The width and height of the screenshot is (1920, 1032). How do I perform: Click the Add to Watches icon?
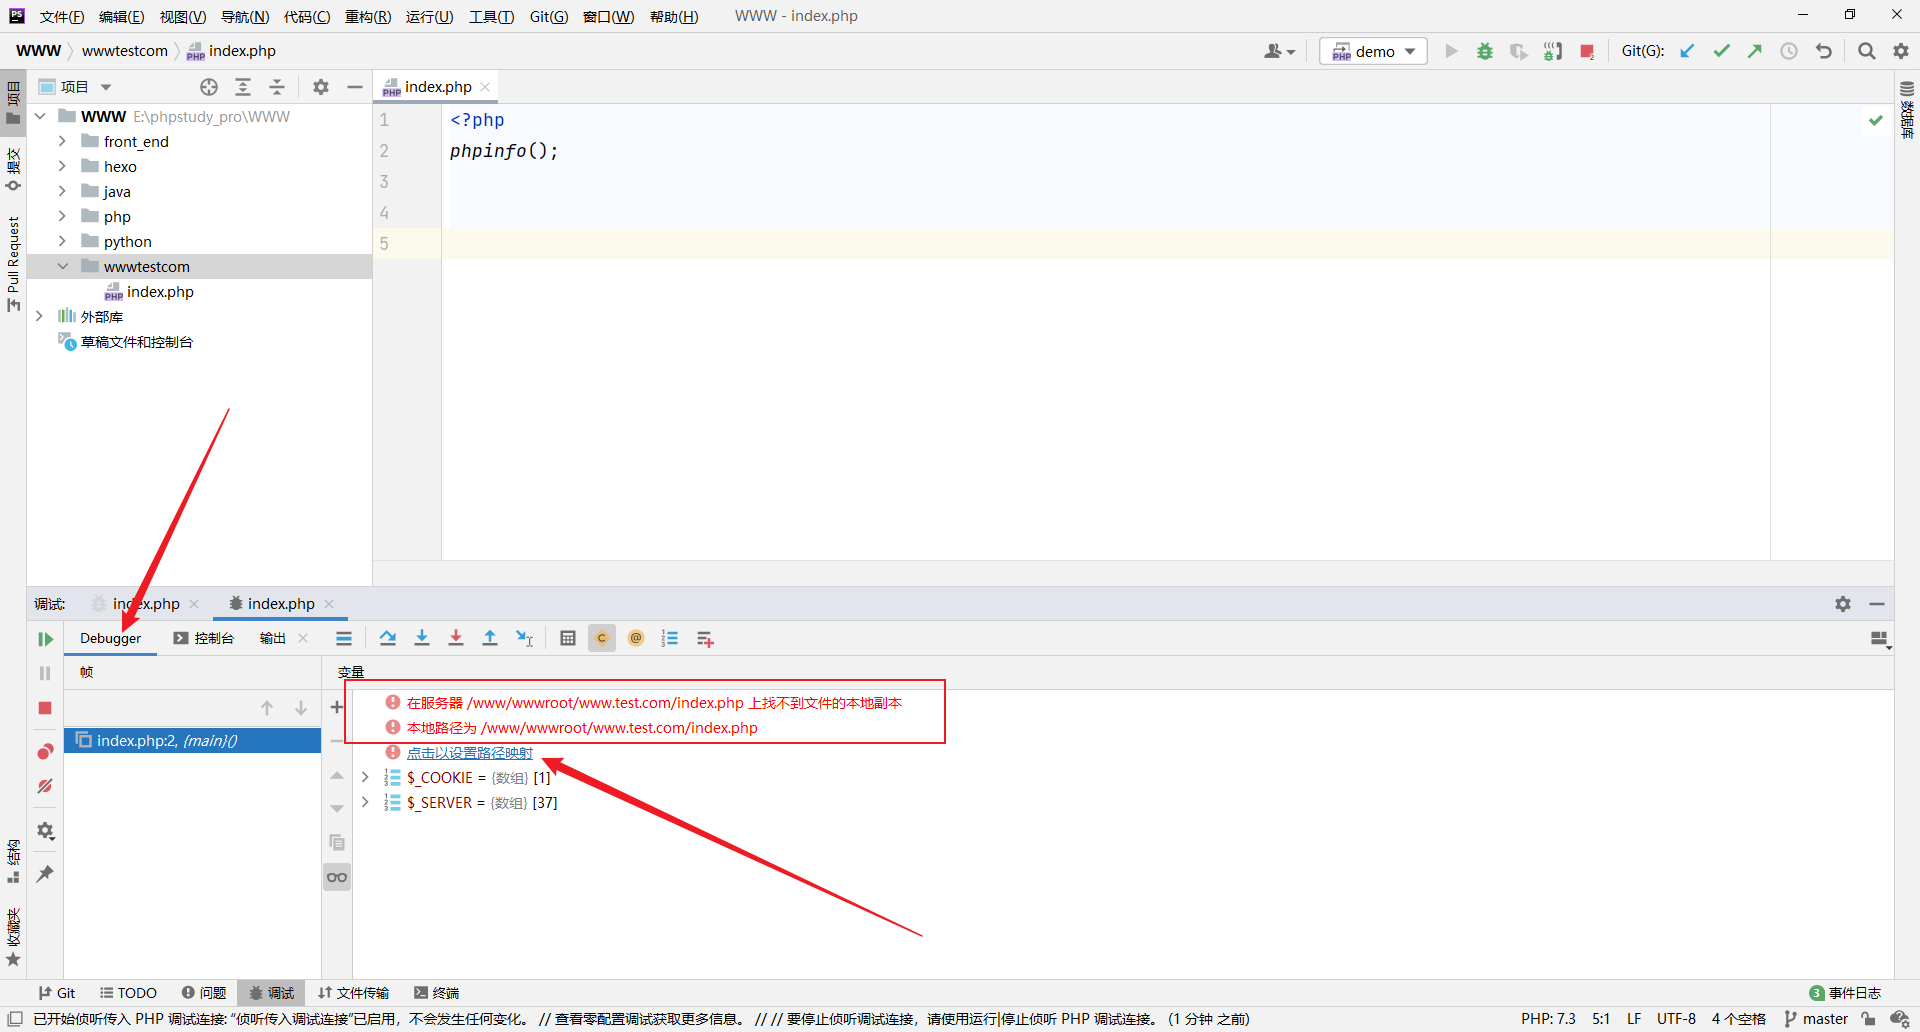[x=705, y=638]
